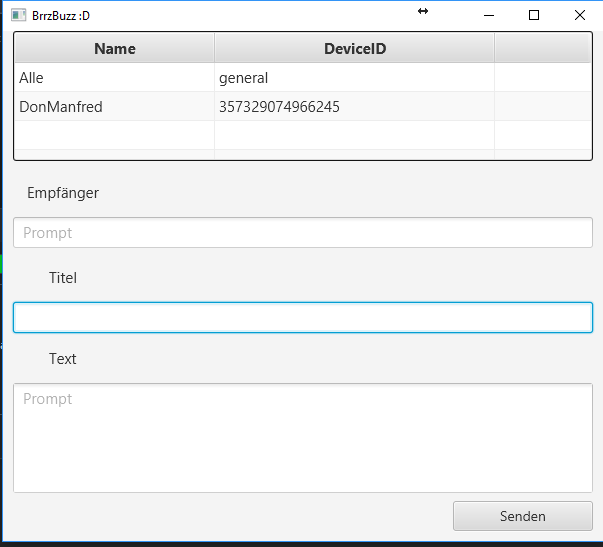Click into the Titel text field
The image size is (603, 547).
tap(302, 318)
